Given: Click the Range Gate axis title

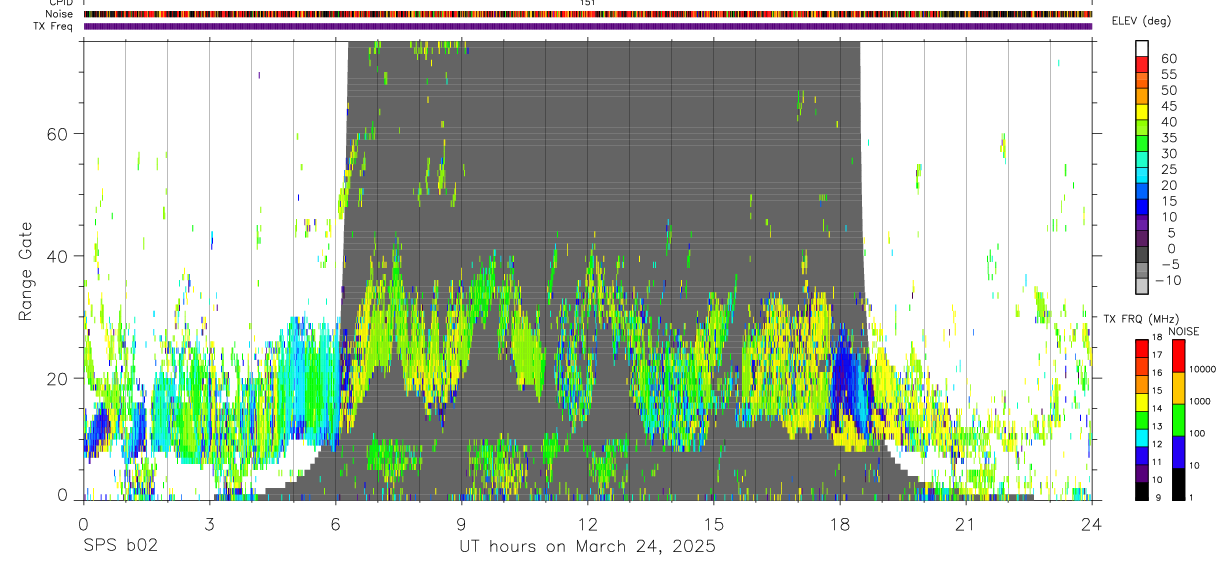Looking at the screenshot, I should point(28,271).
